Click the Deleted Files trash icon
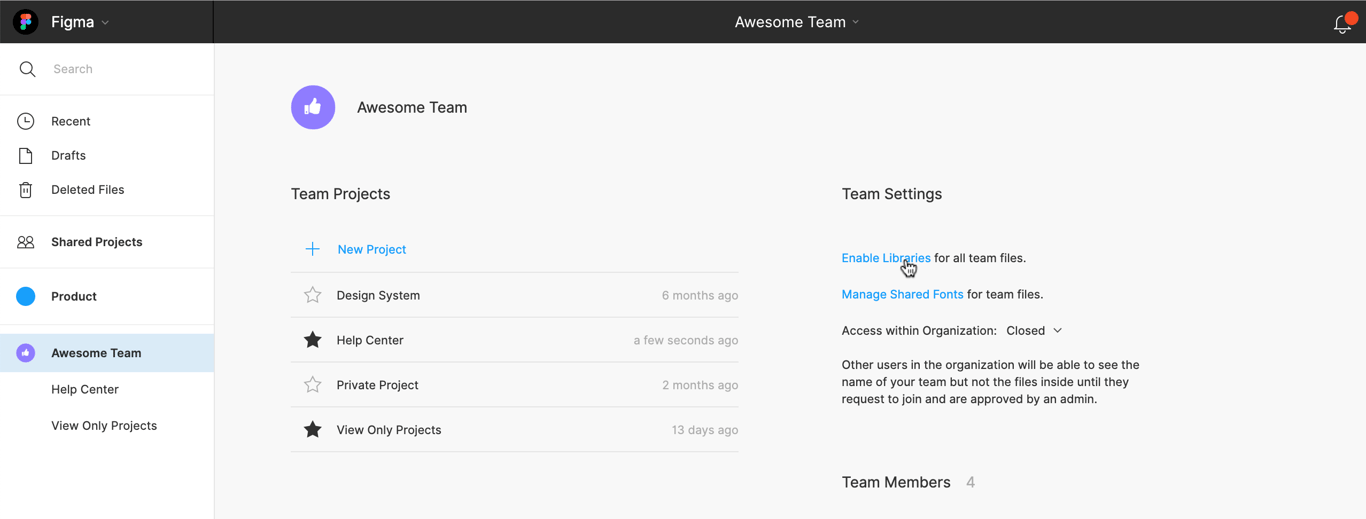Viewport: 1366px width, 519px height. tap(26, 190)
